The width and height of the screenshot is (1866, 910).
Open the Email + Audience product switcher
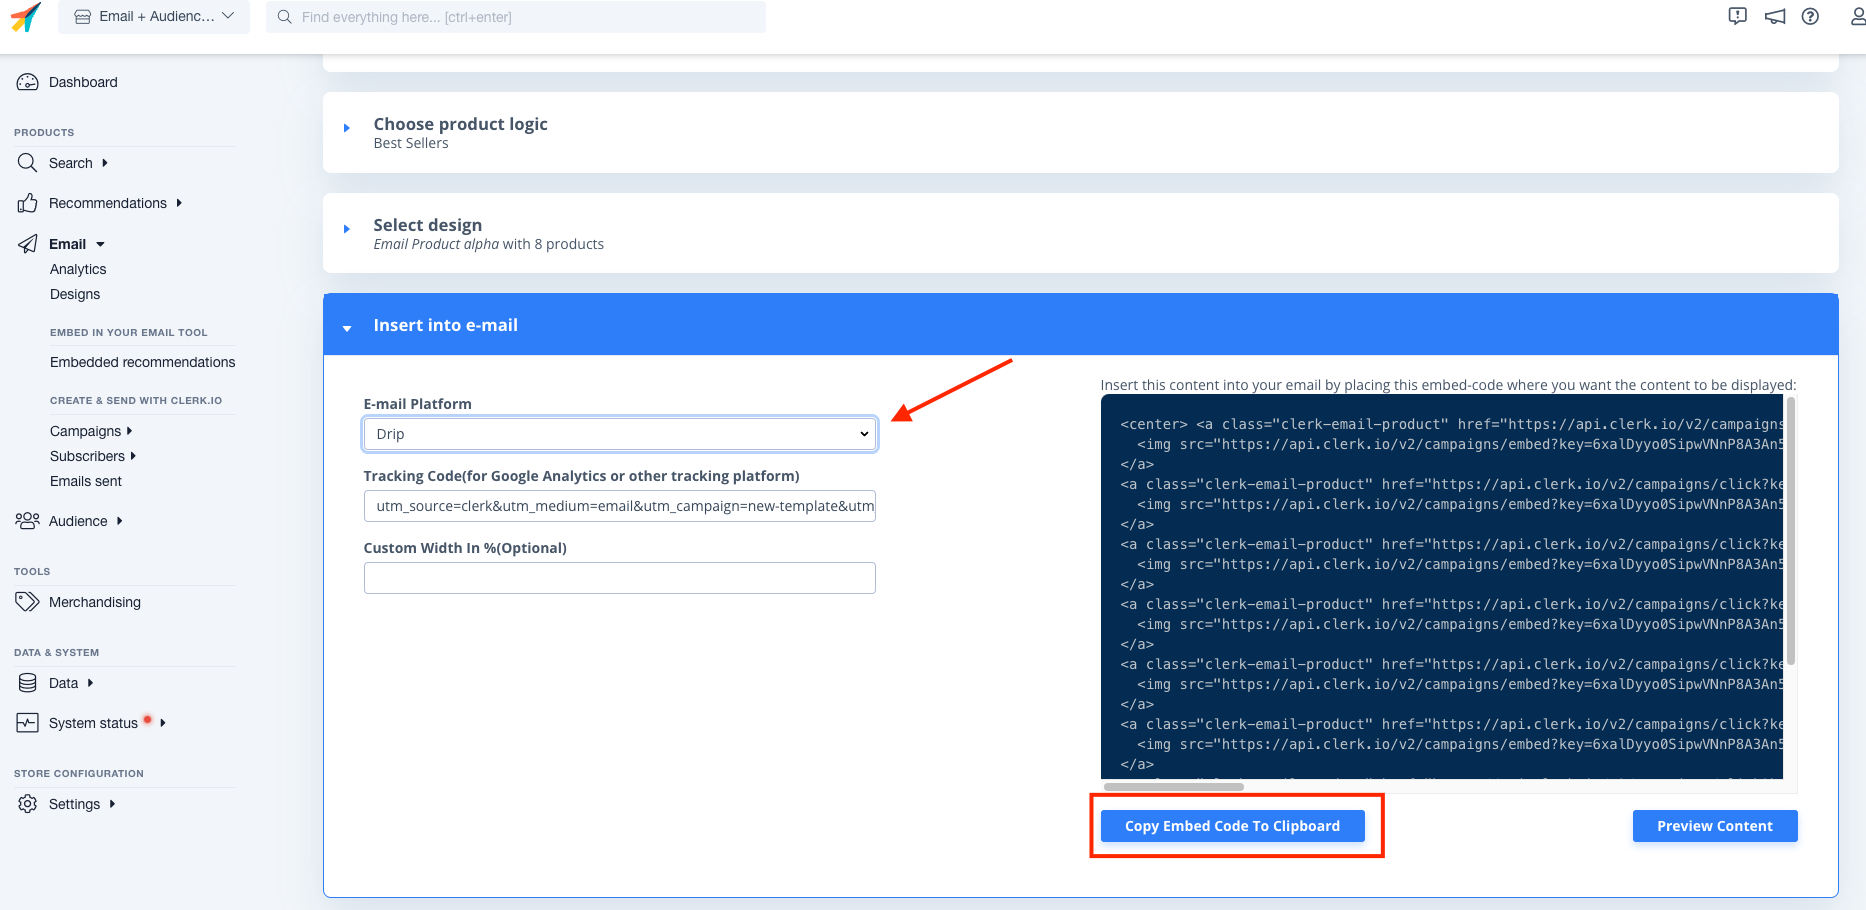(x=154, y=17)
